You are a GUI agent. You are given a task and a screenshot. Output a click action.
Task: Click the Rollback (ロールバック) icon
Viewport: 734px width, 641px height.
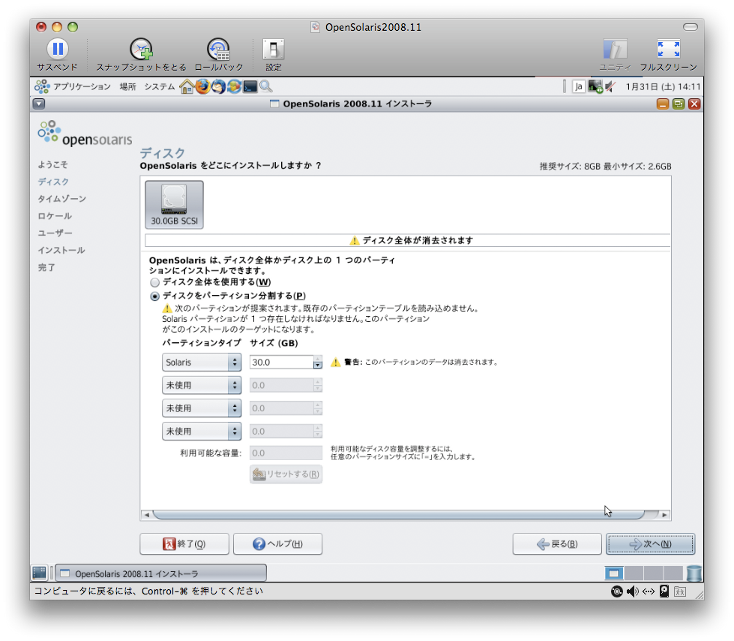tap(218, 49)
